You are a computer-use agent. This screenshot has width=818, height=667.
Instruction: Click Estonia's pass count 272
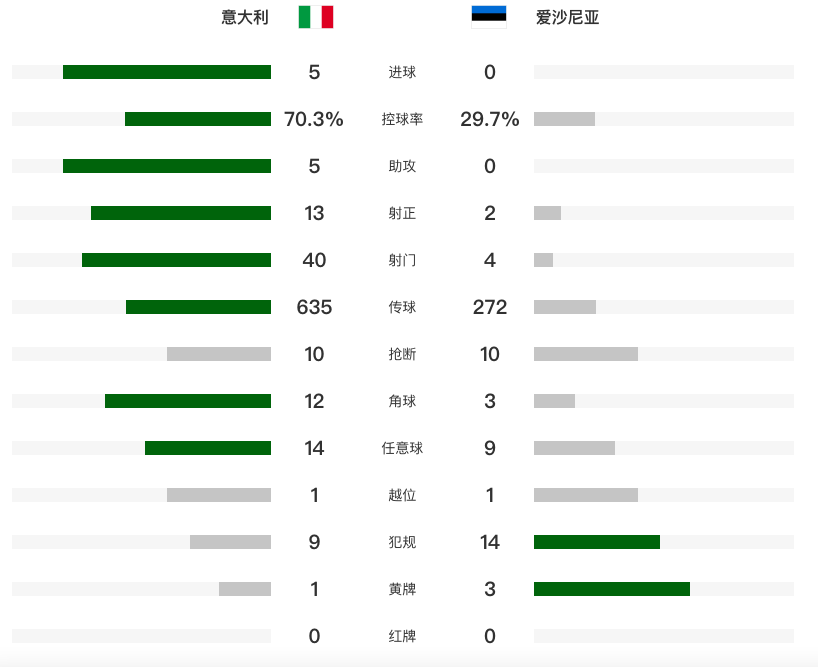pyautogui.click(x=490, y=307)
